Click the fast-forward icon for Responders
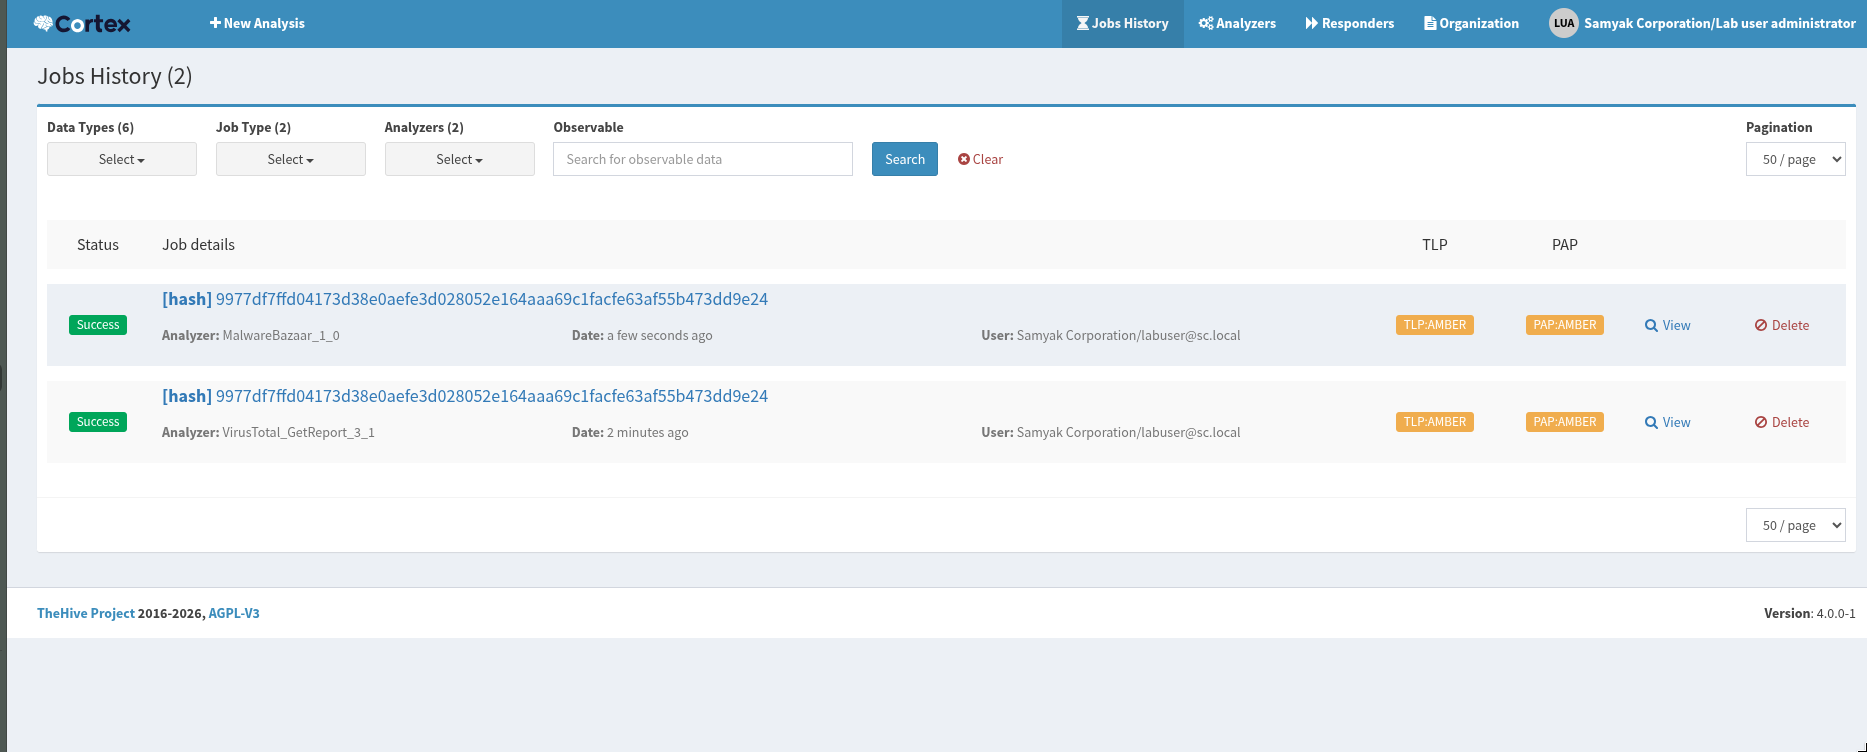Viewport: 1867px width, 752px height. [x=1312, y=23]
